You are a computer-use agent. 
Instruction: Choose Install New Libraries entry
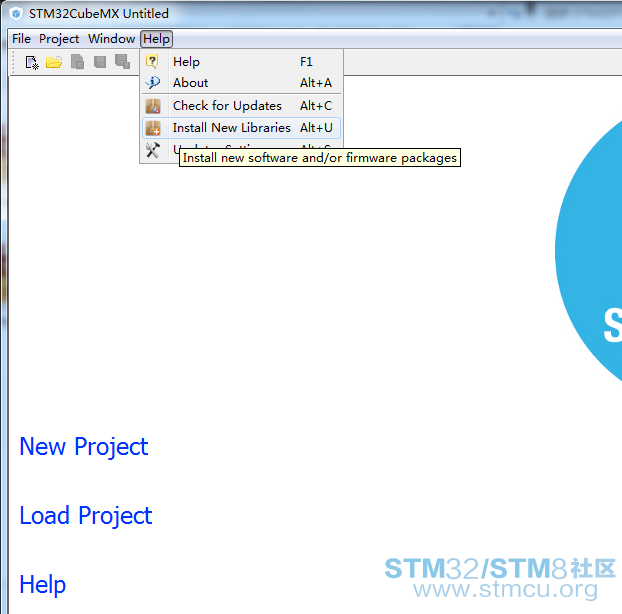(241, 128)
